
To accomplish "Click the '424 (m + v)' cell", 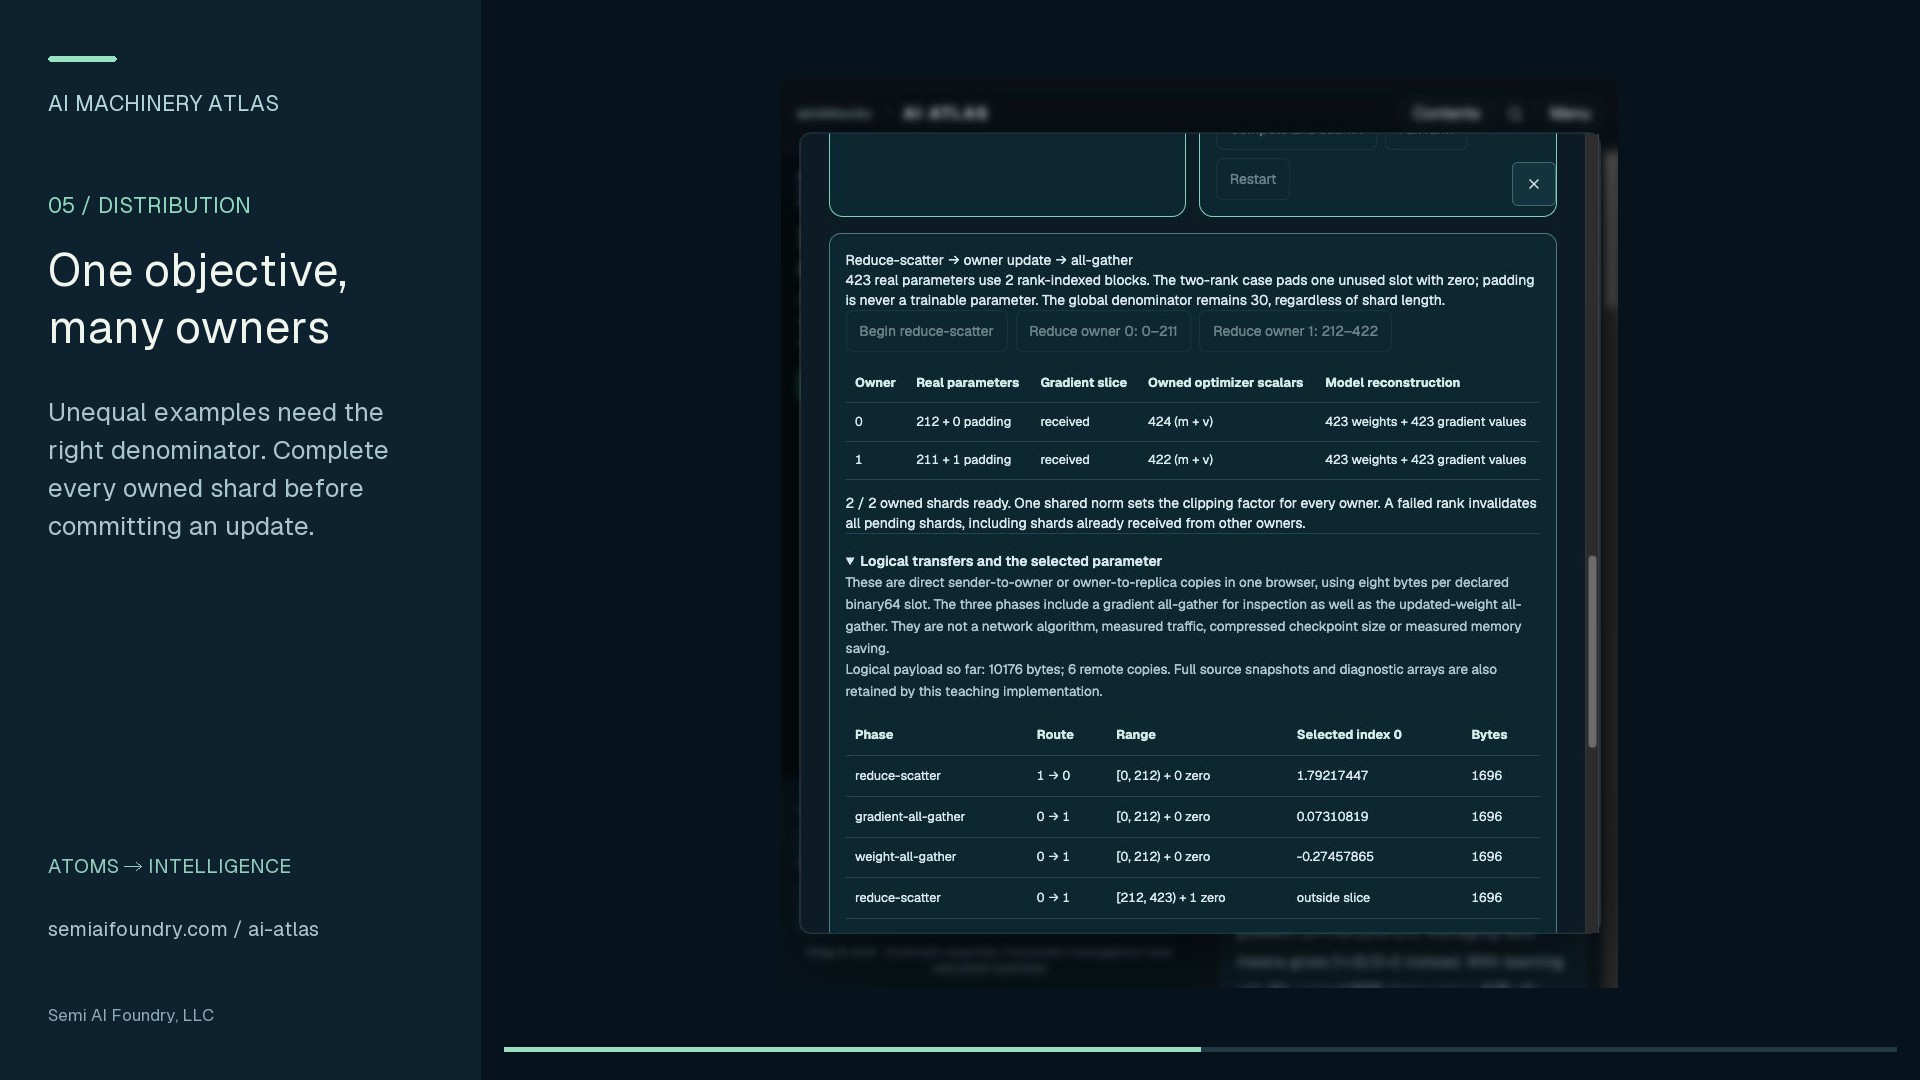I will [x=1180, y=422].
